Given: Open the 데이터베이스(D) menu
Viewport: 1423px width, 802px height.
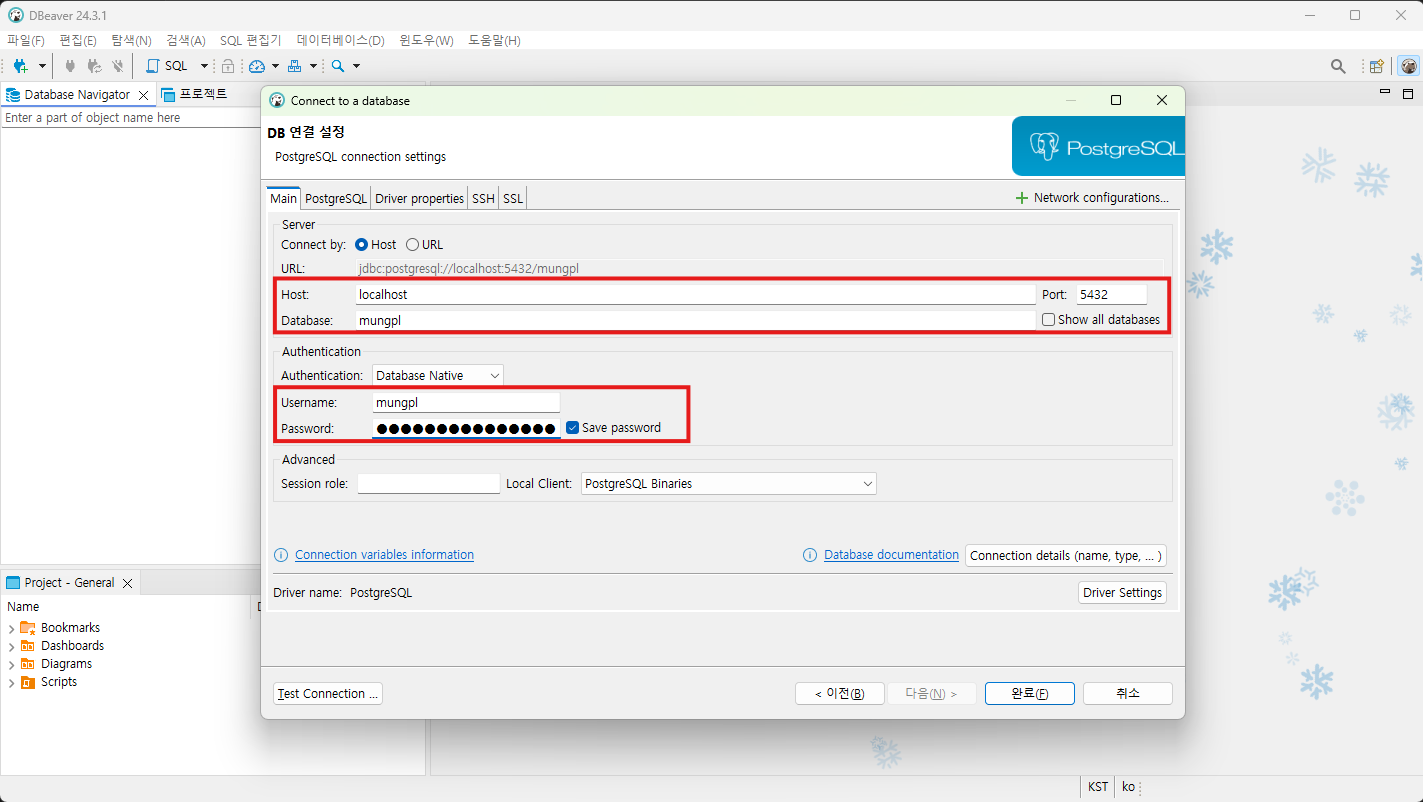Looking at the screenshot, I should tap(341, 41).
